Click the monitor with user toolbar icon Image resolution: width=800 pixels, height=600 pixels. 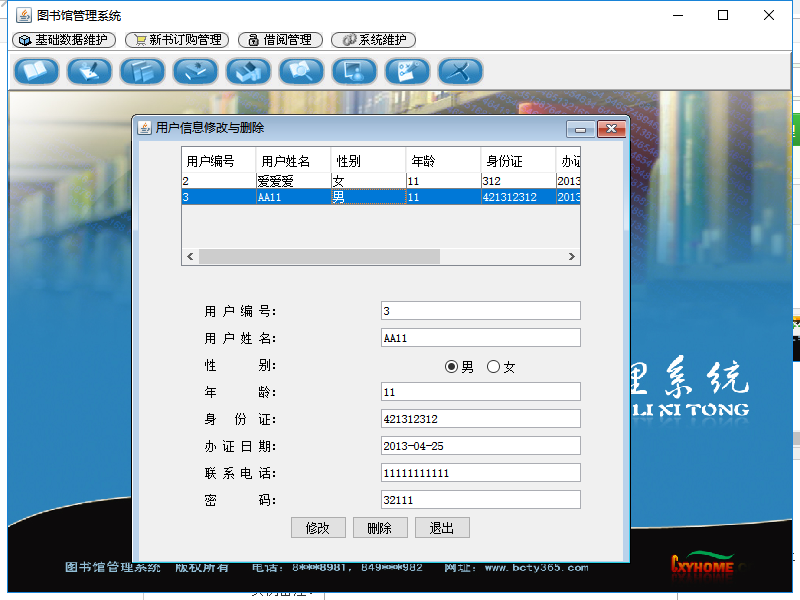pyautogui.click(x=354, y=71)
